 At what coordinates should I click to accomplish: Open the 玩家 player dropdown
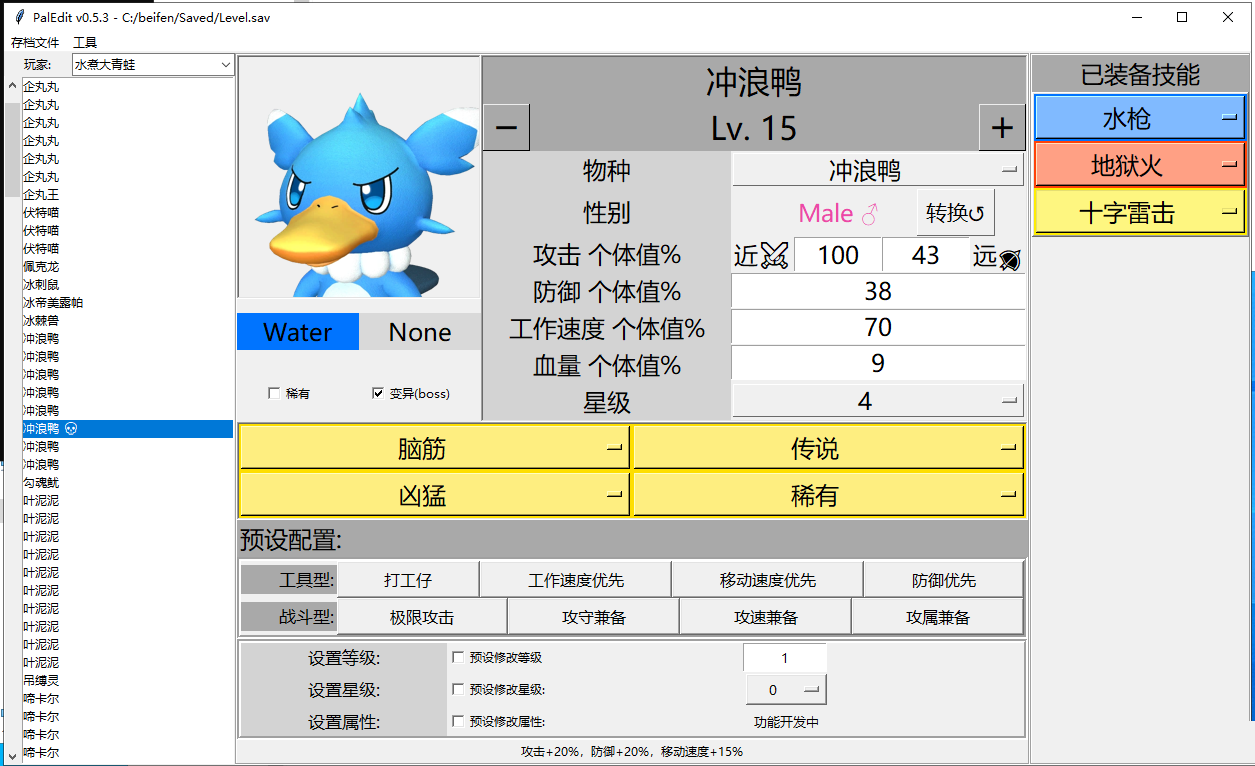tap(153, 65)
